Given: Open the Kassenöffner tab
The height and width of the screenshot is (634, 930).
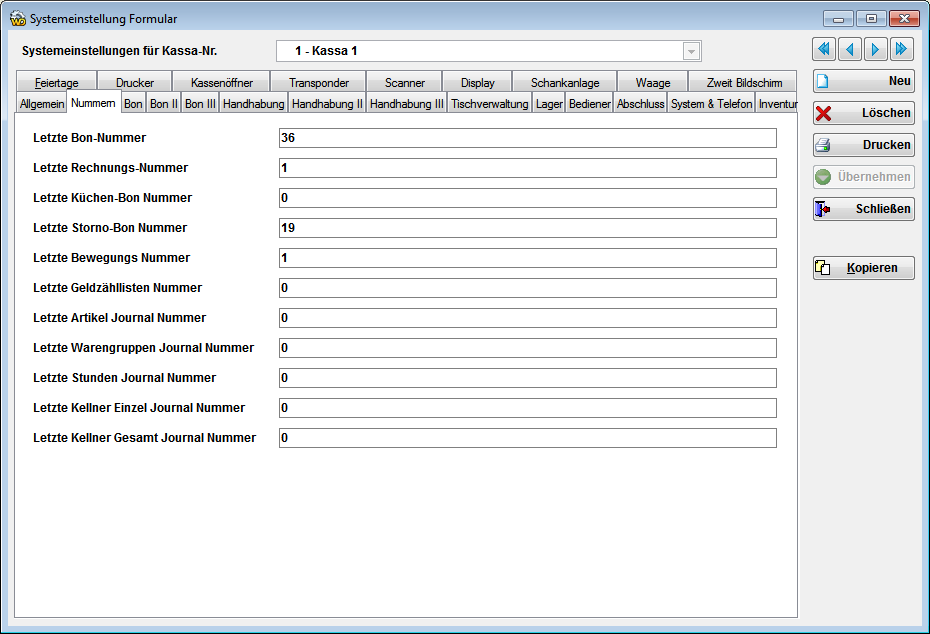Looking at the screenshot, I should pyautogui.click(x=222, y=82).
